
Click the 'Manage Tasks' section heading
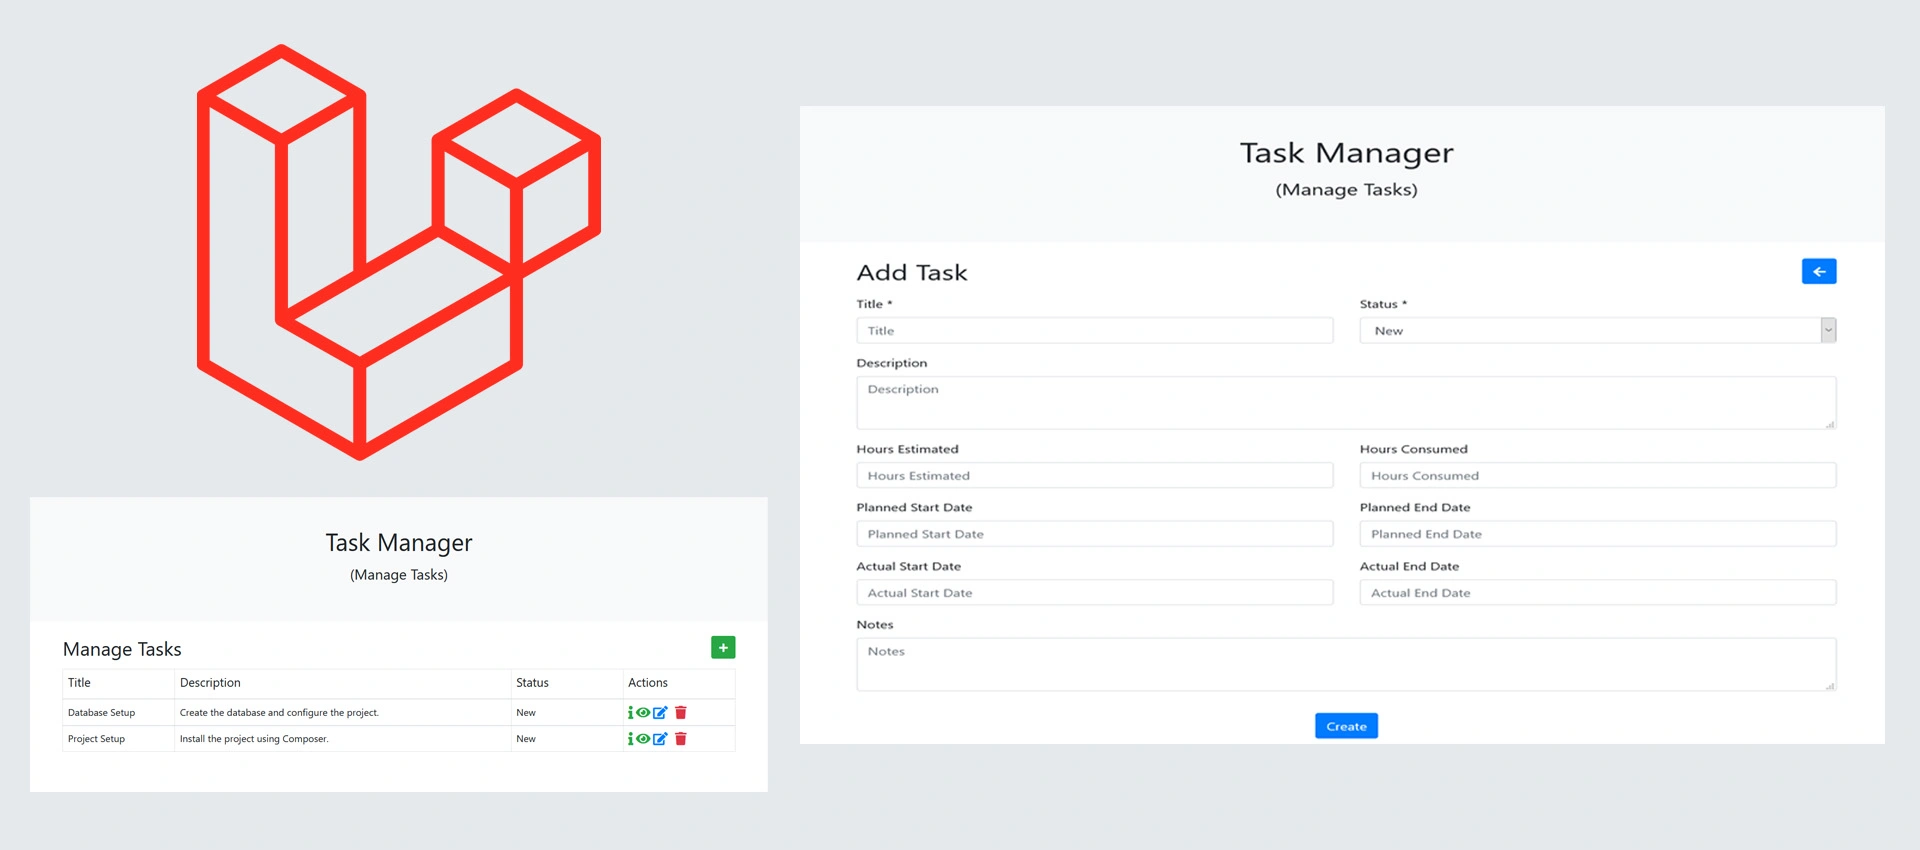[x=122, y=650]
